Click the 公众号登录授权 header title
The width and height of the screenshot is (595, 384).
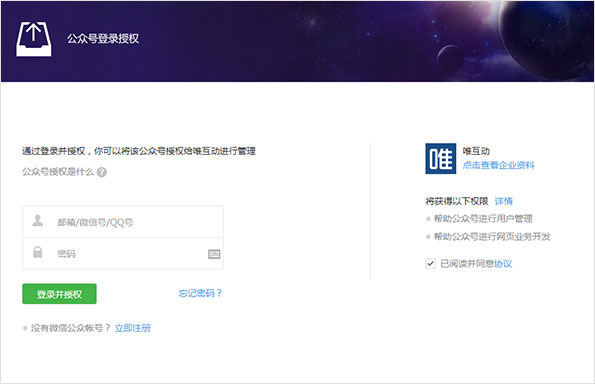[103, 38]
